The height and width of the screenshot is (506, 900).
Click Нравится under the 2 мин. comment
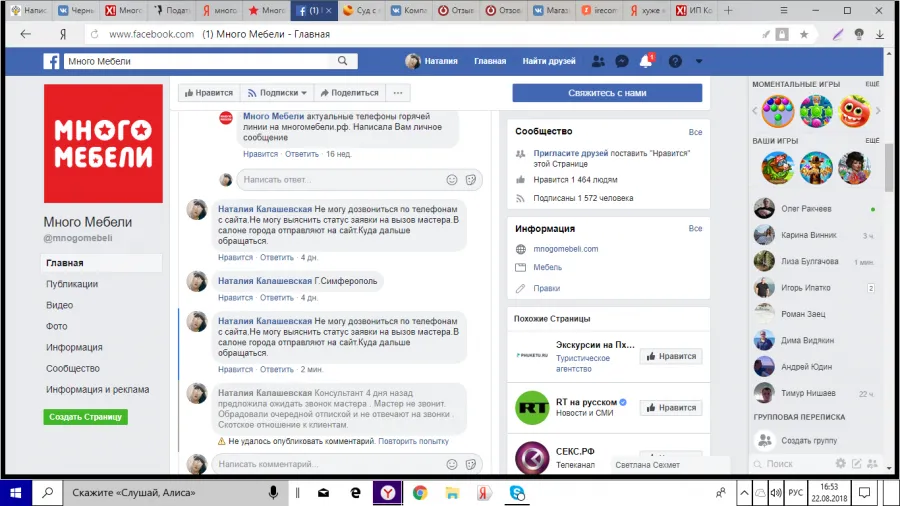tap(235, 369)
